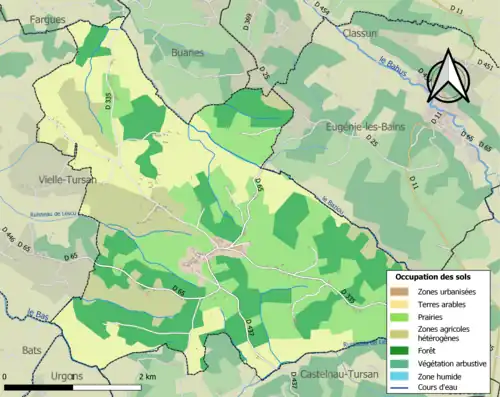Click the Végétation arbustive legend label
This screenshot has width=500, height=397.
click(x=452, y=364)
